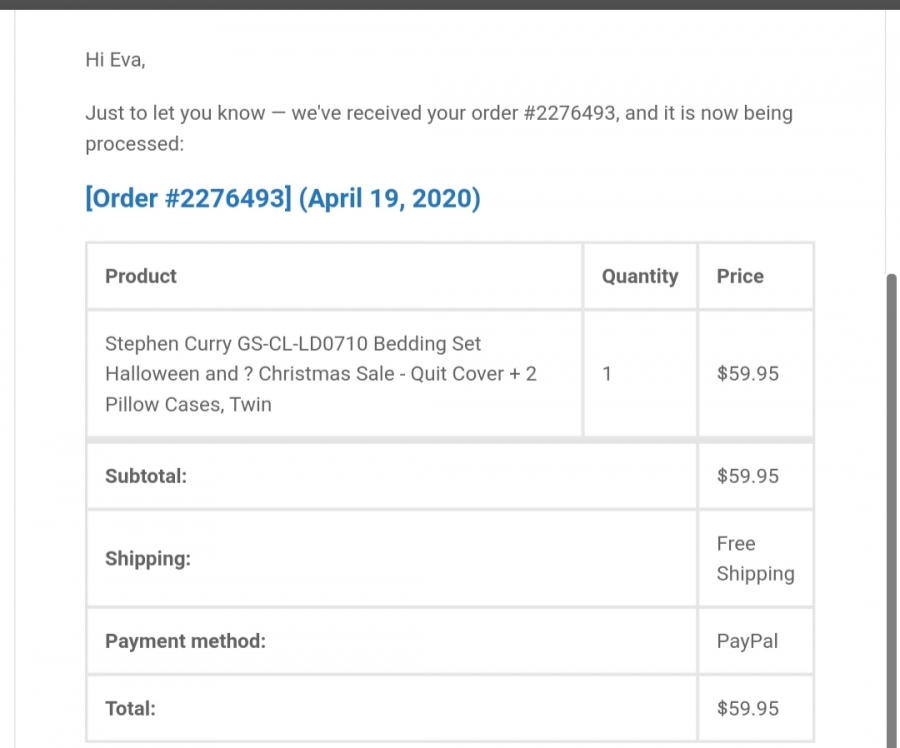
Task: Click the Shipping label
Action: (148, 559)
